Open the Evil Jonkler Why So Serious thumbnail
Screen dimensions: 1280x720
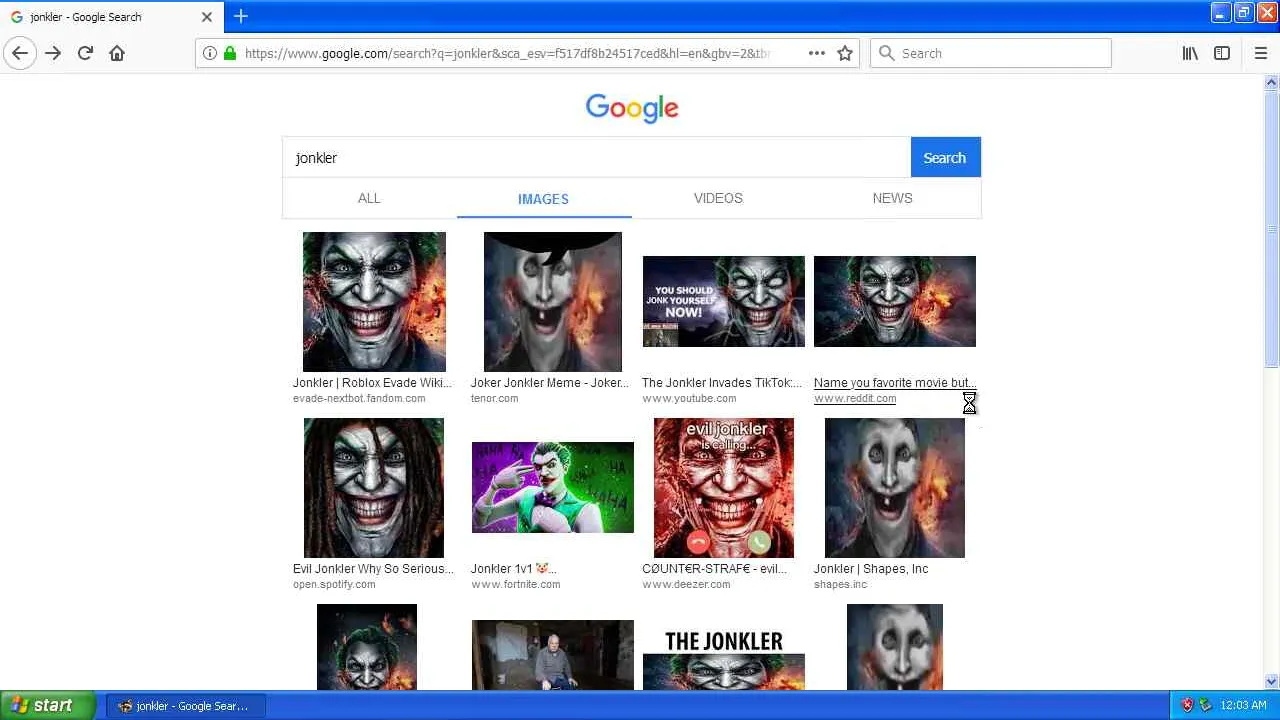[x=374, y=488]
